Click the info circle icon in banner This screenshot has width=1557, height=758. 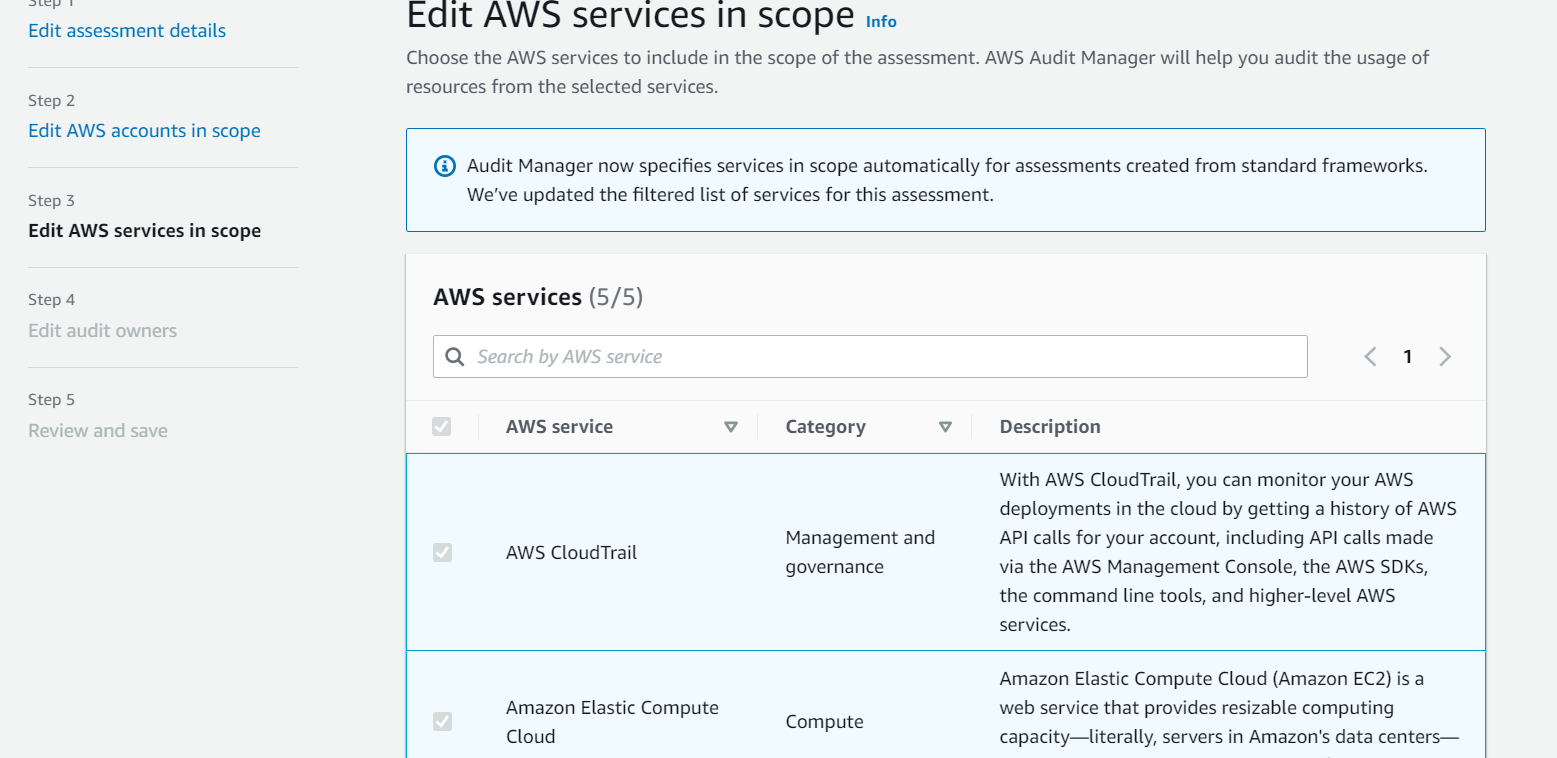[445, 166]
